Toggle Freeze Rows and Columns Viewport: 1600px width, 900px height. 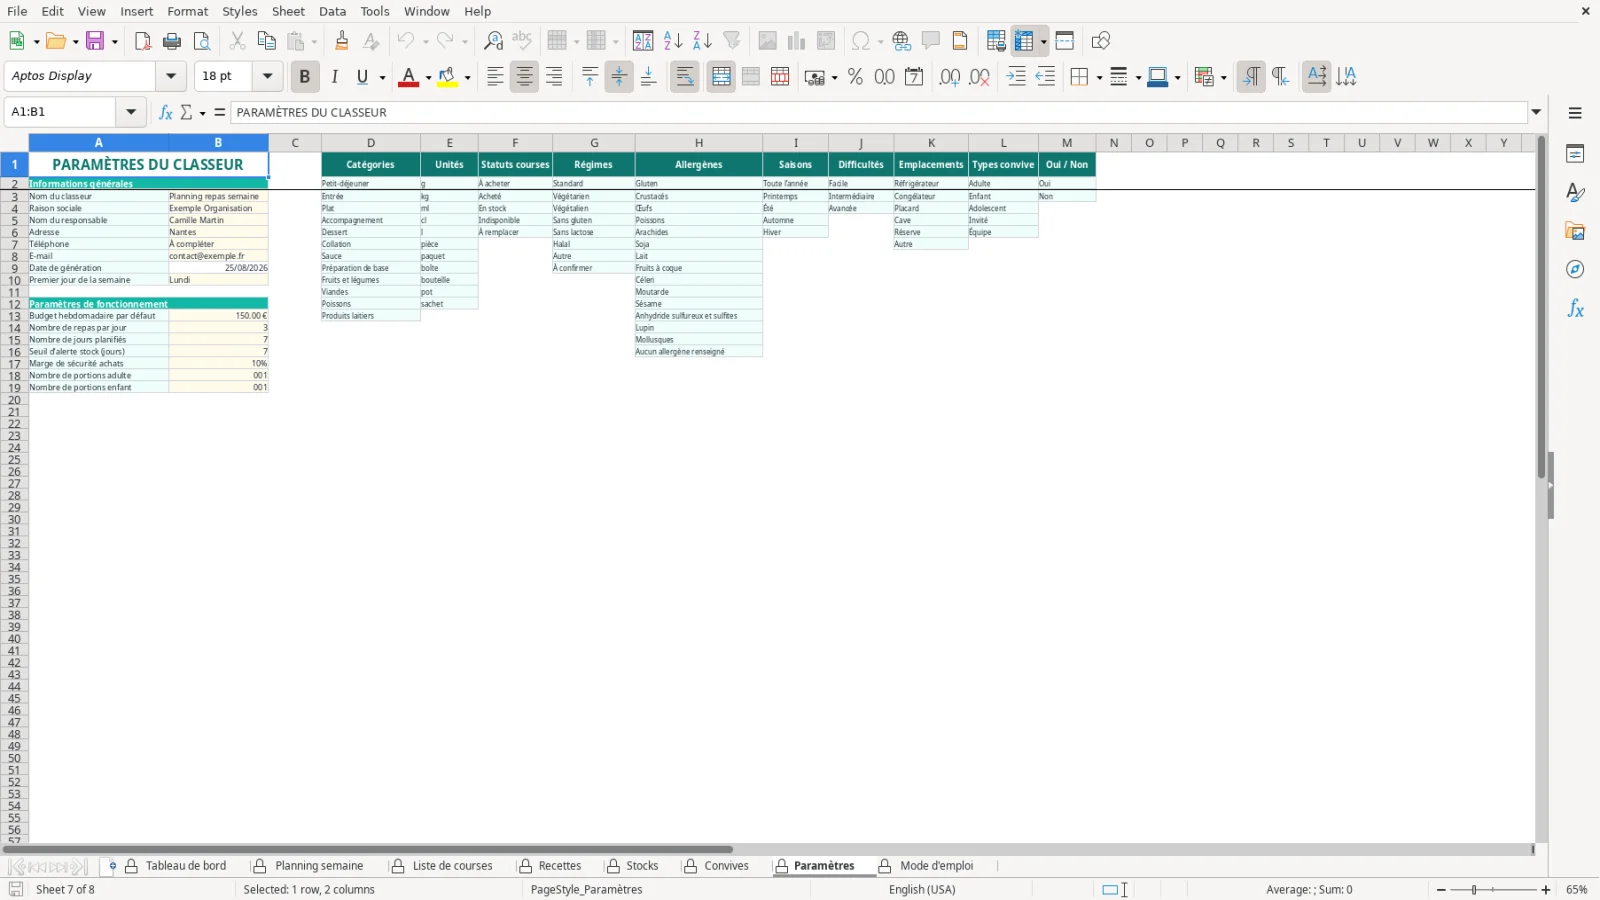1024,41
